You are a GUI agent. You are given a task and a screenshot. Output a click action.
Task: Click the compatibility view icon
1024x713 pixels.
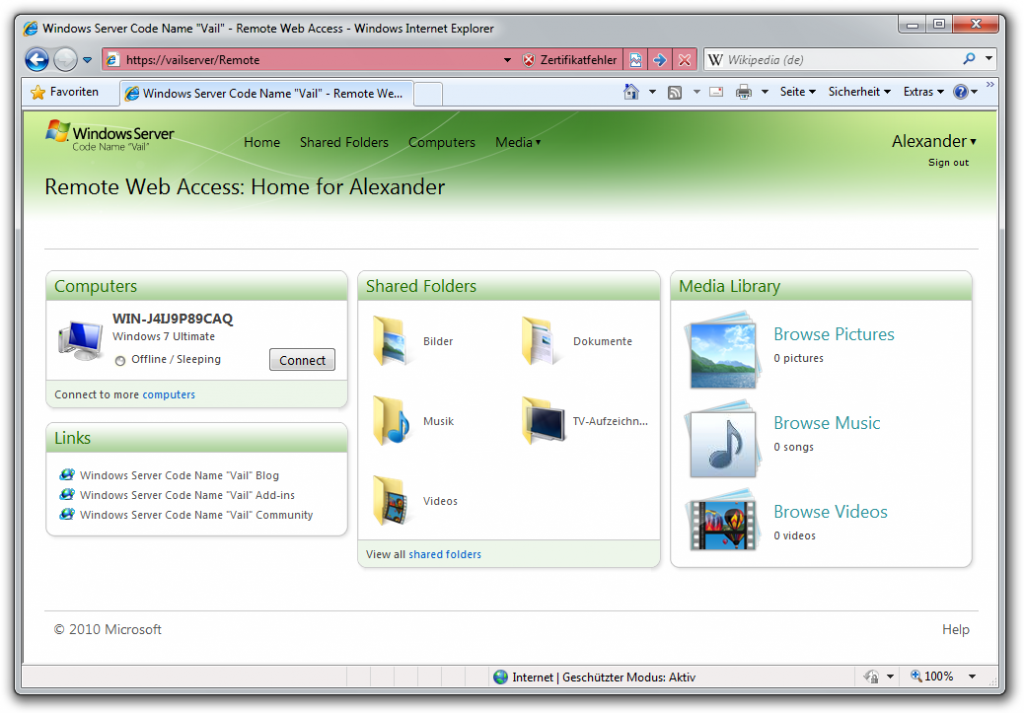(x=635, y=60)
